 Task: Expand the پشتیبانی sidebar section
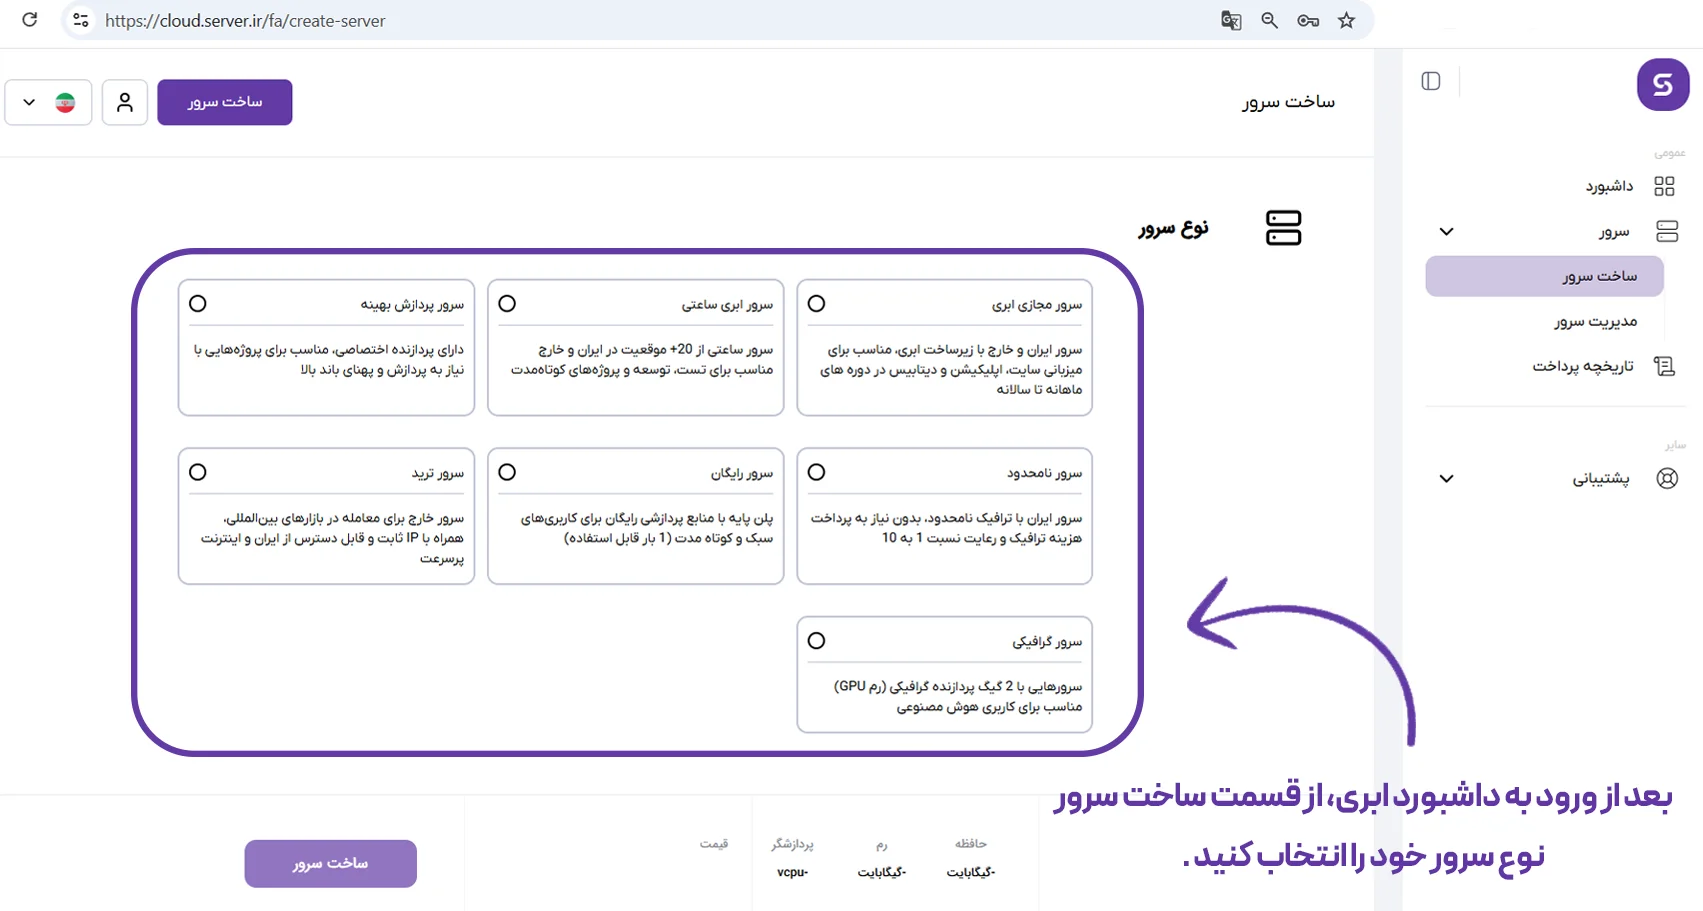[1446, 479]
